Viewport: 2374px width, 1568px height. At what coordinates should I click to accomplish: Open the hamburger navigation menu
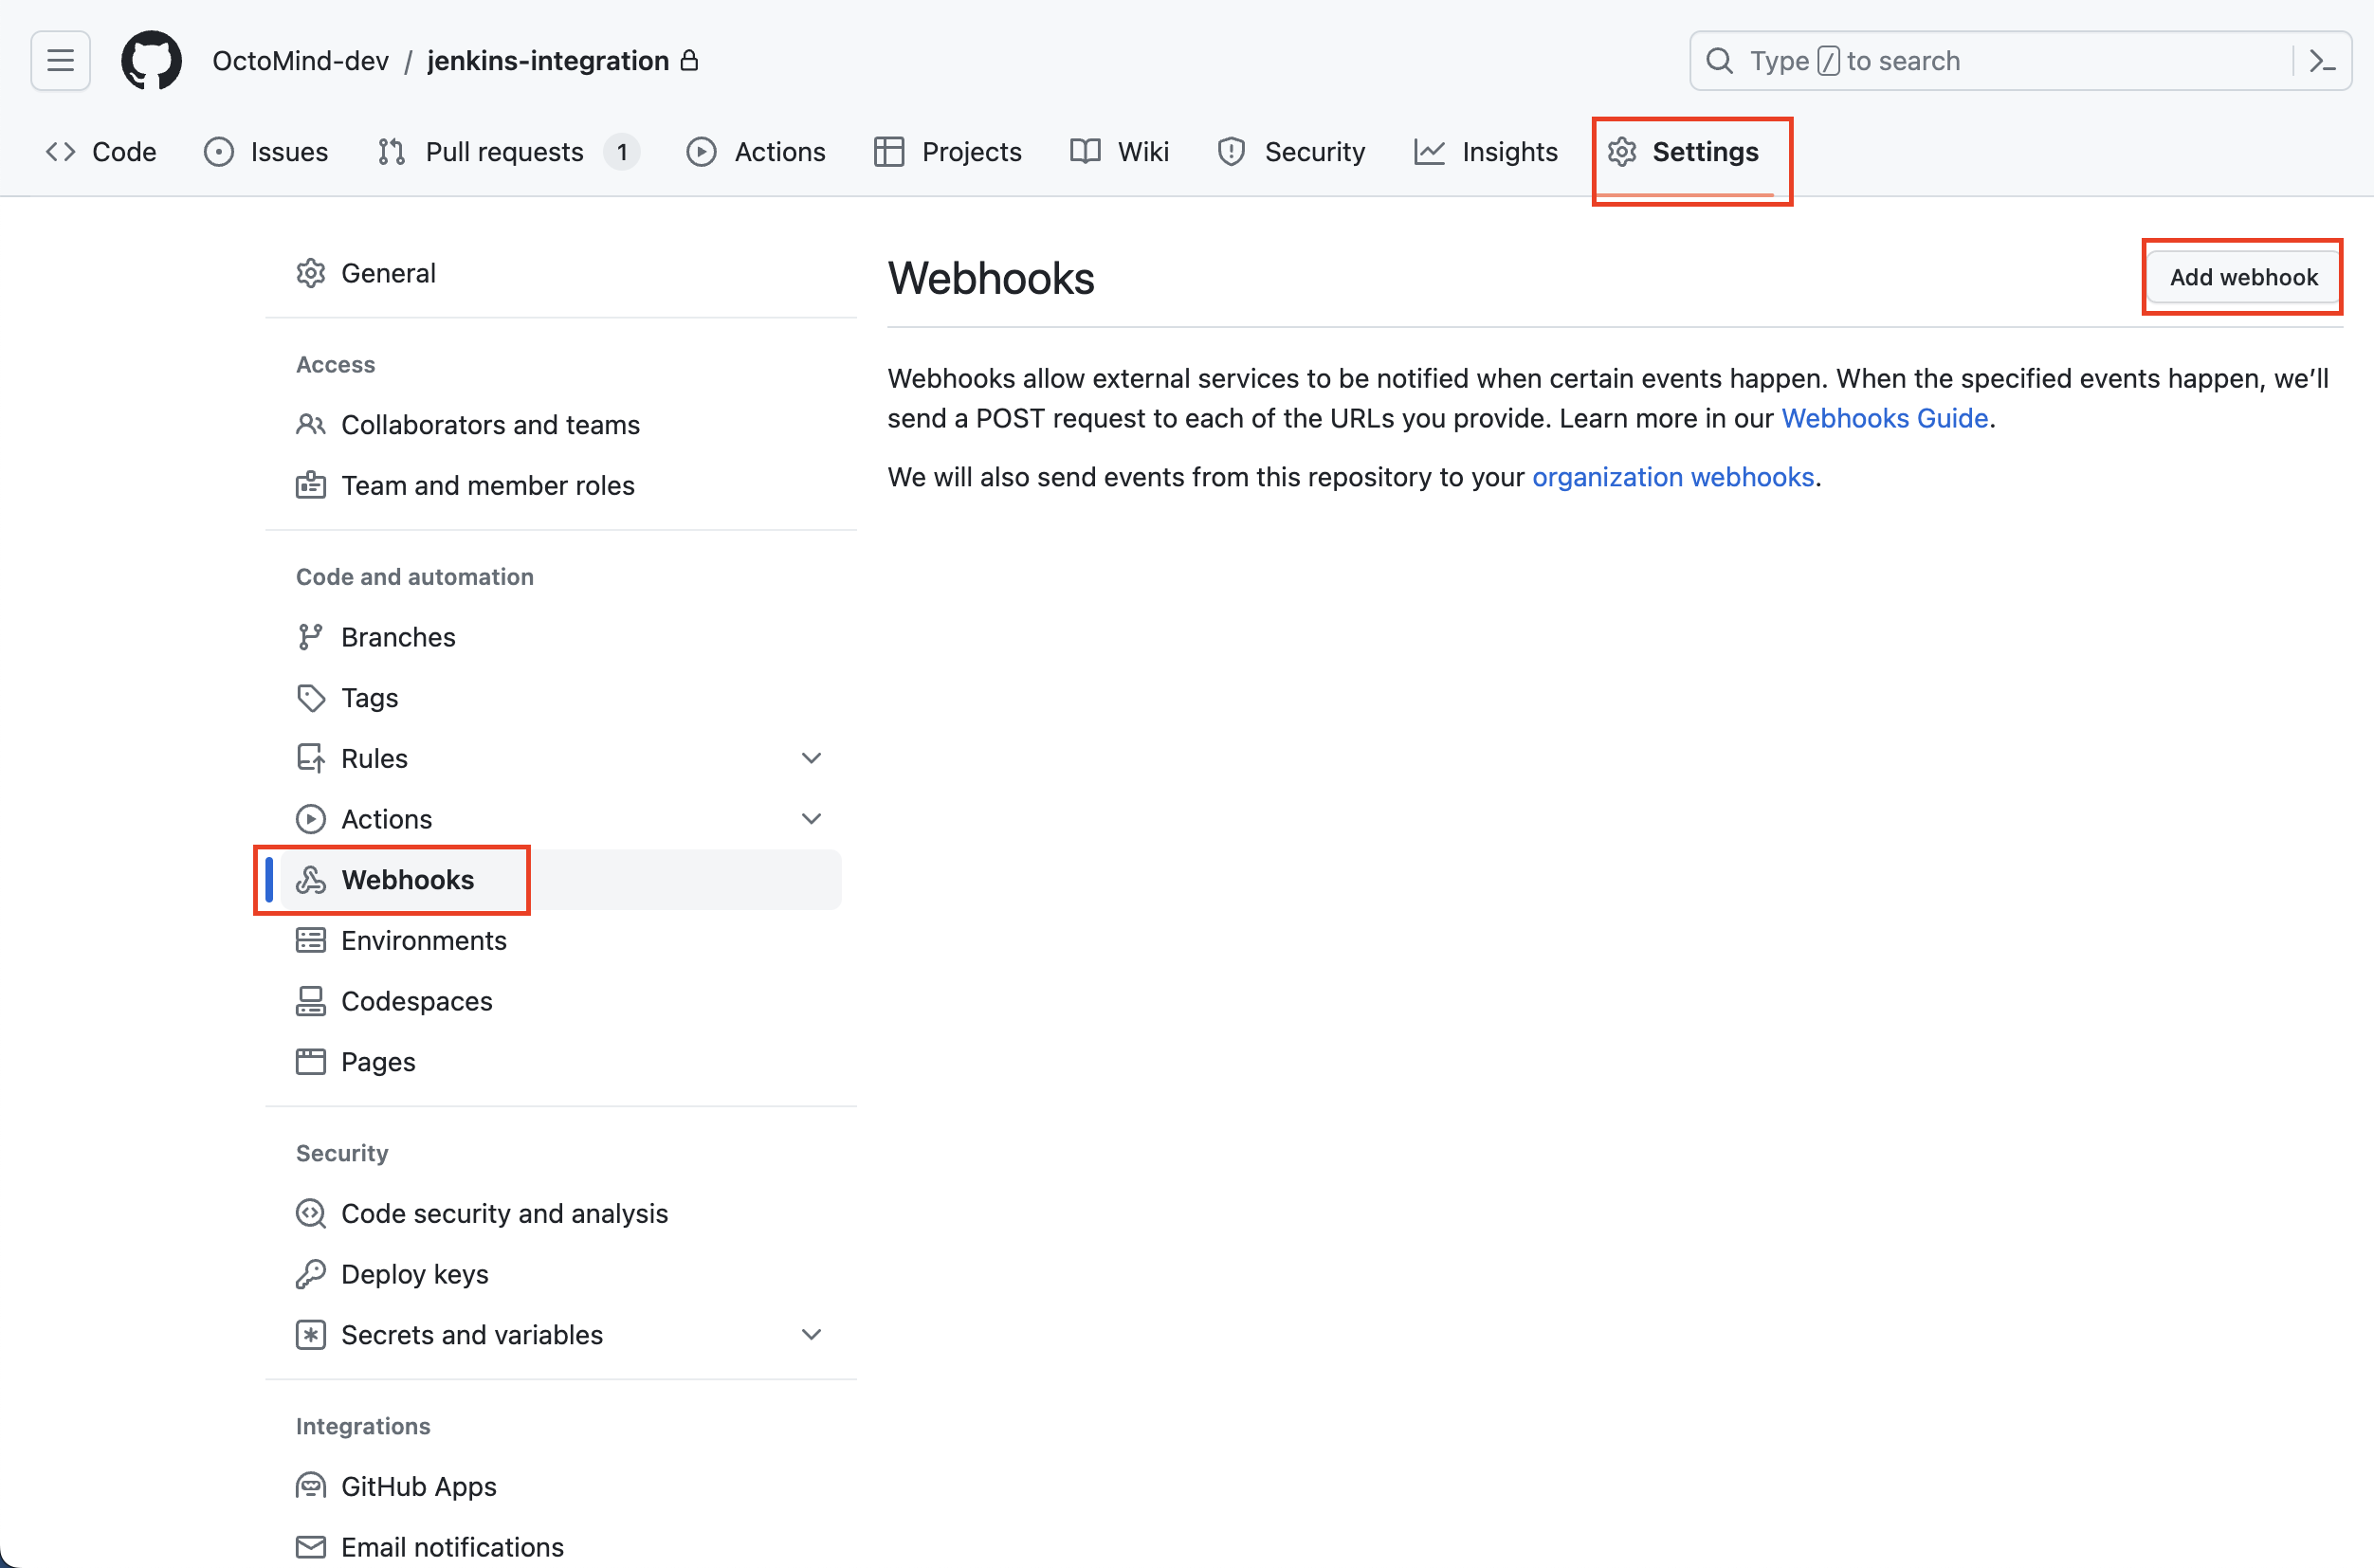(x=59, y=60)
